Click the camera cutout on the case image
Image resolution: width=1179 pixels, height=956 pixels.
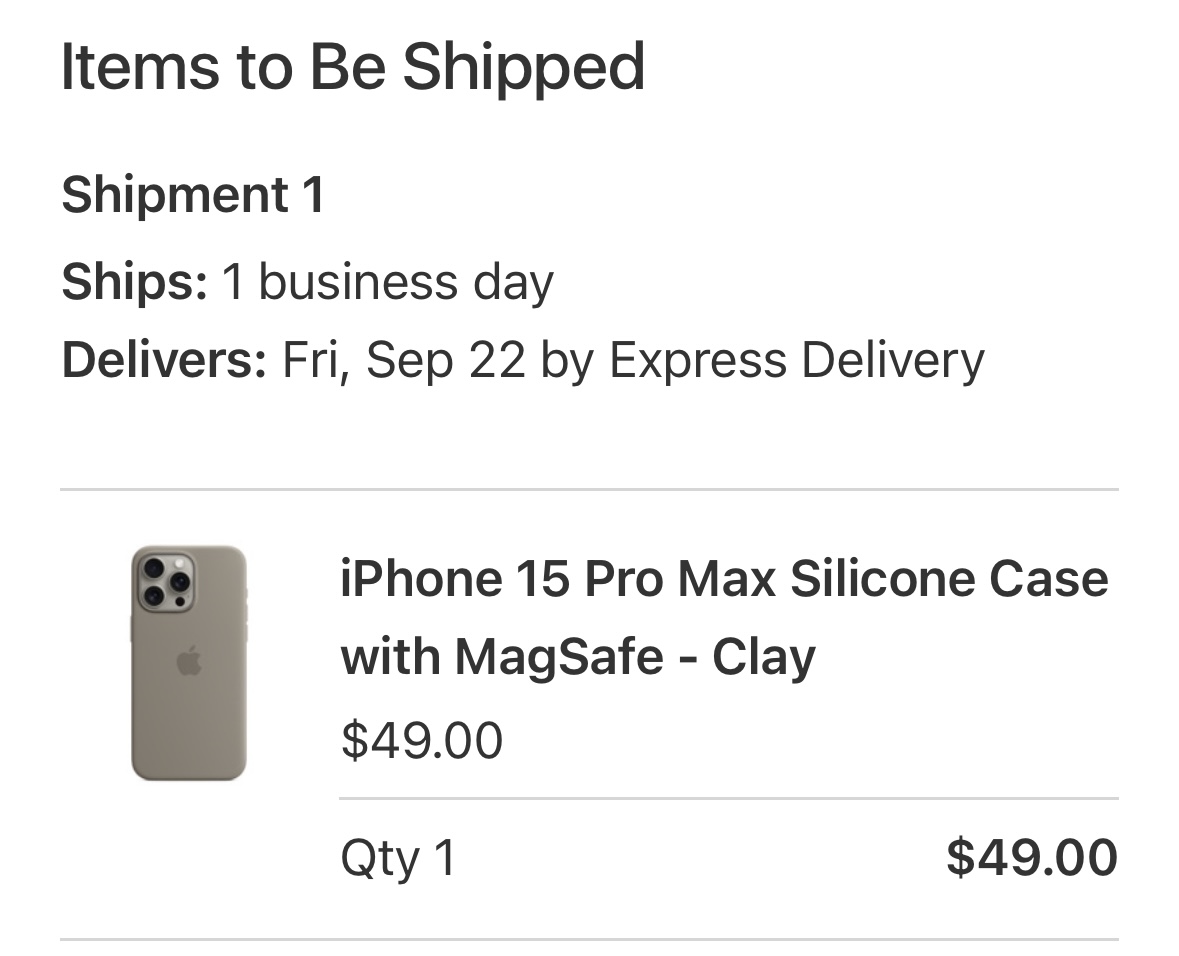[x=166, y=581]
